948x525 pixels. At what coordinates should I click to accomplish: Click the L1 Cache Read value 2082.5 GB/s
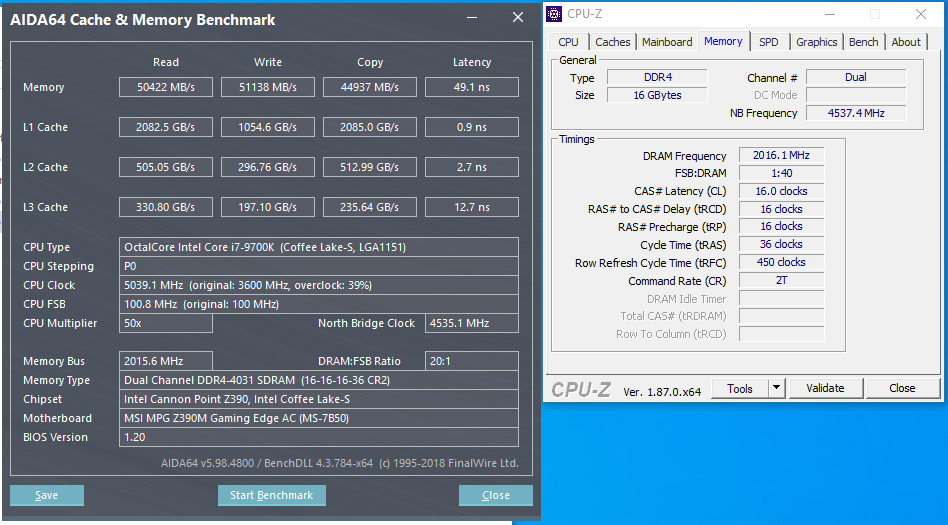[x=166, y=127]
